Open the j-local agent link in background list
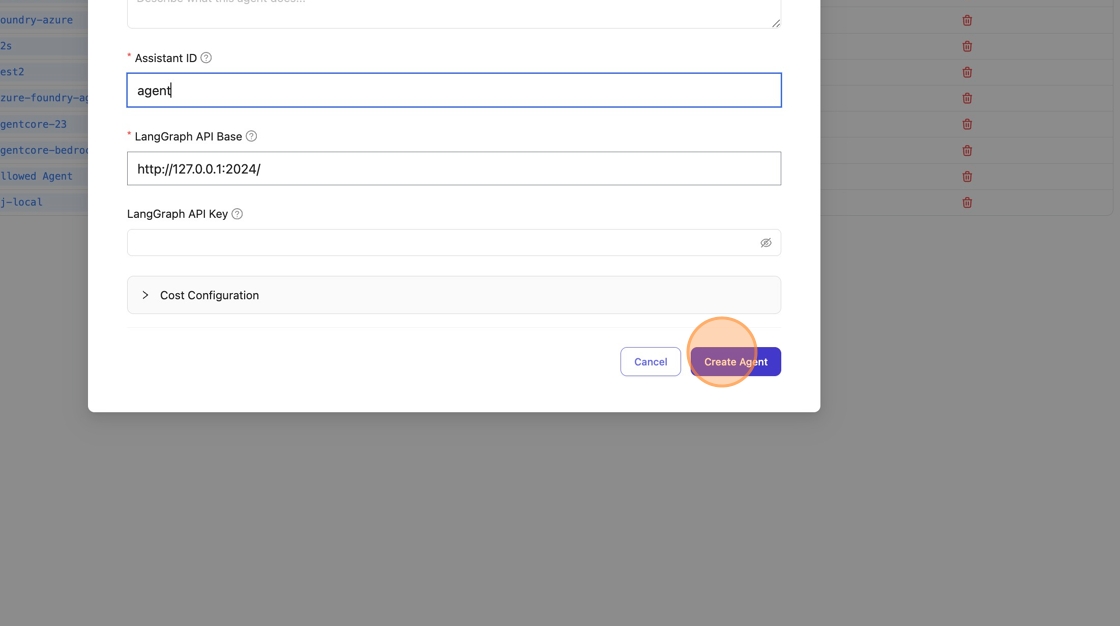Screen dimensions: 1120x626 coord(21,202)
